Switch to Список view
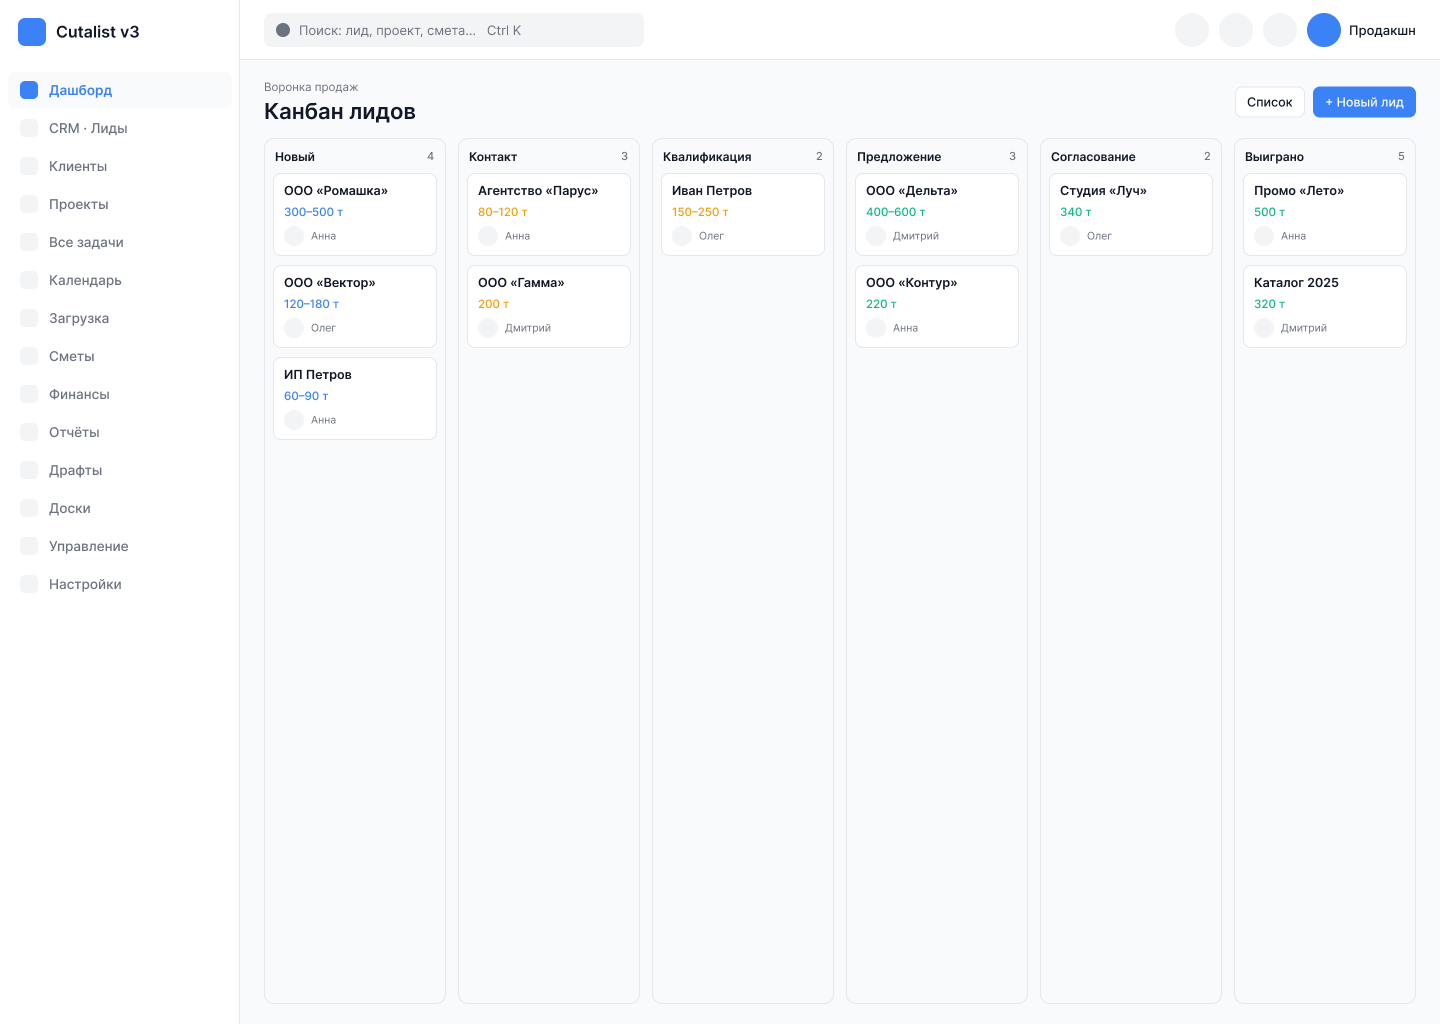 pyautogui.click(x=1270, y=102)
